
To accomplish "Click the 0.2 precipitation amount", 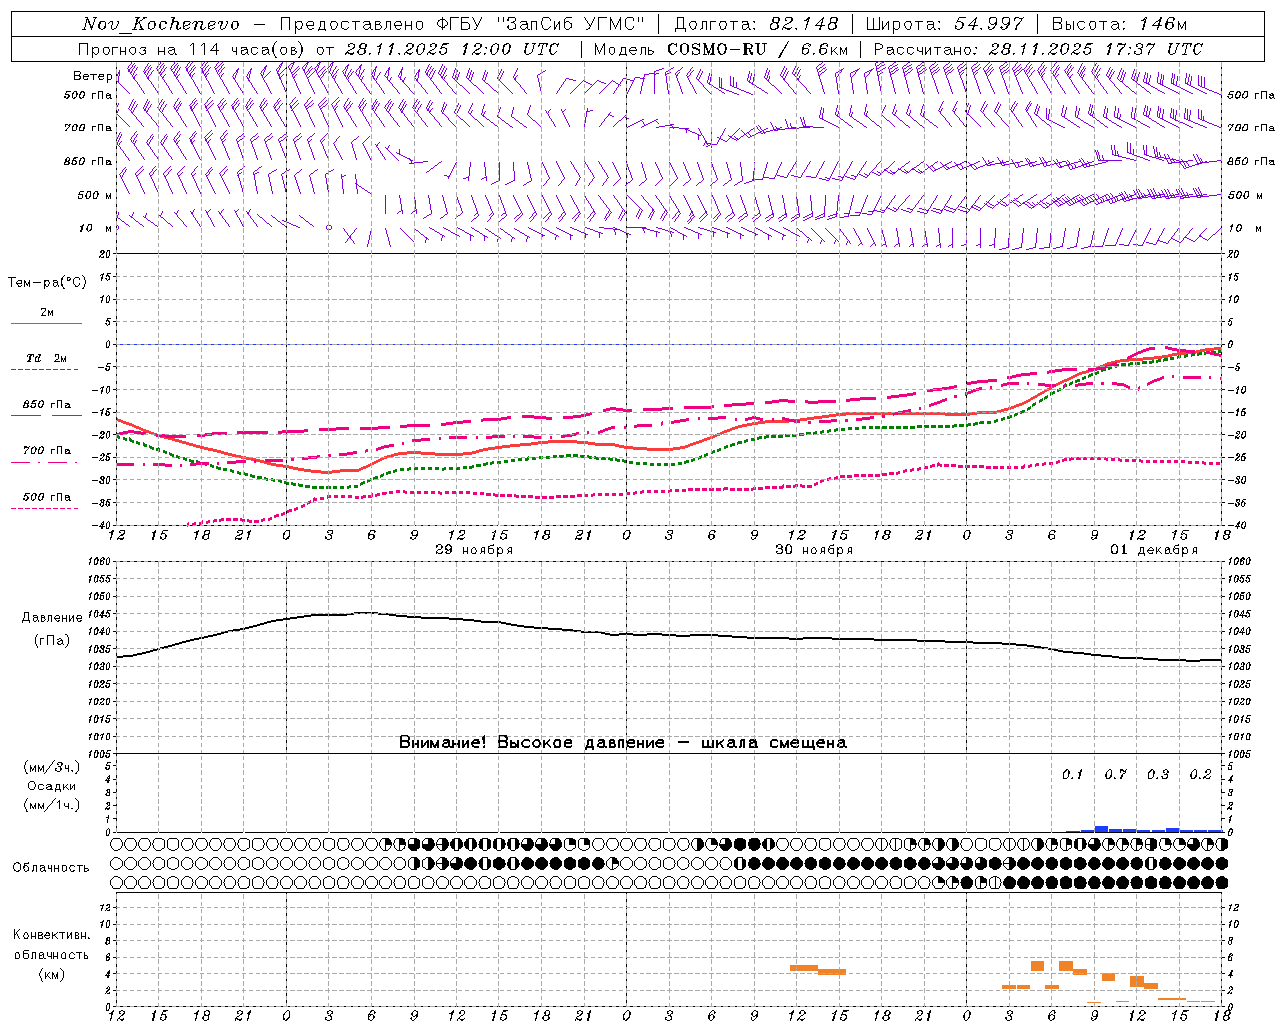I will coord(1200,775).
